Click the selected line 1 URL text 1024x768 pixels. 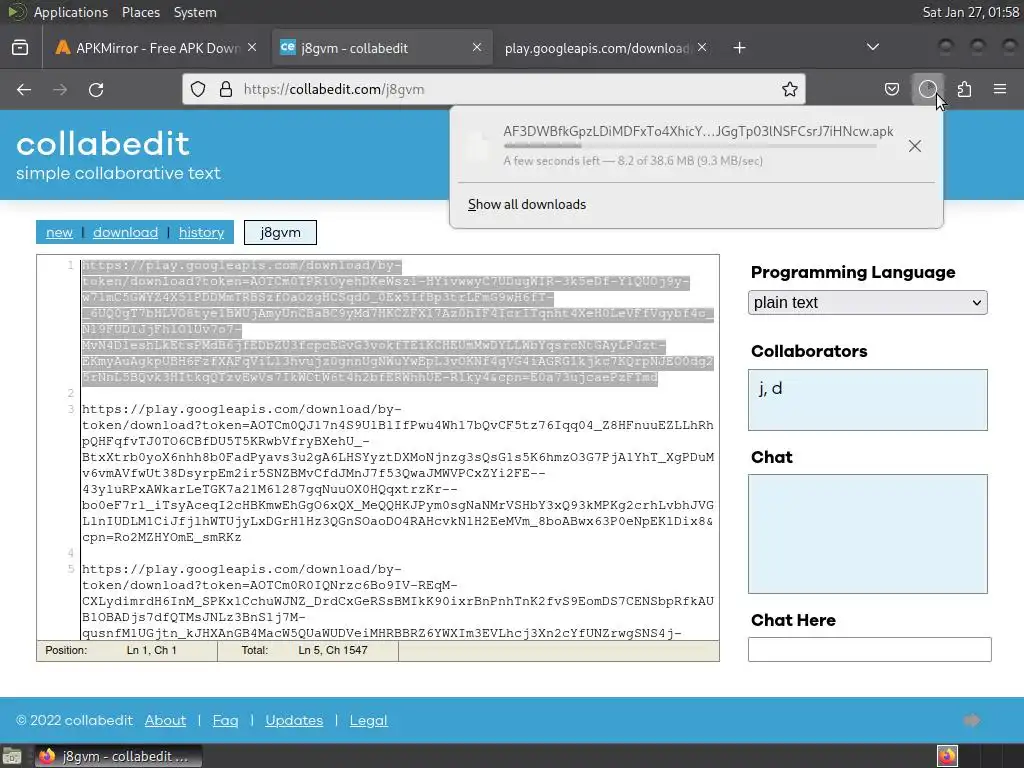click(398, 321)
